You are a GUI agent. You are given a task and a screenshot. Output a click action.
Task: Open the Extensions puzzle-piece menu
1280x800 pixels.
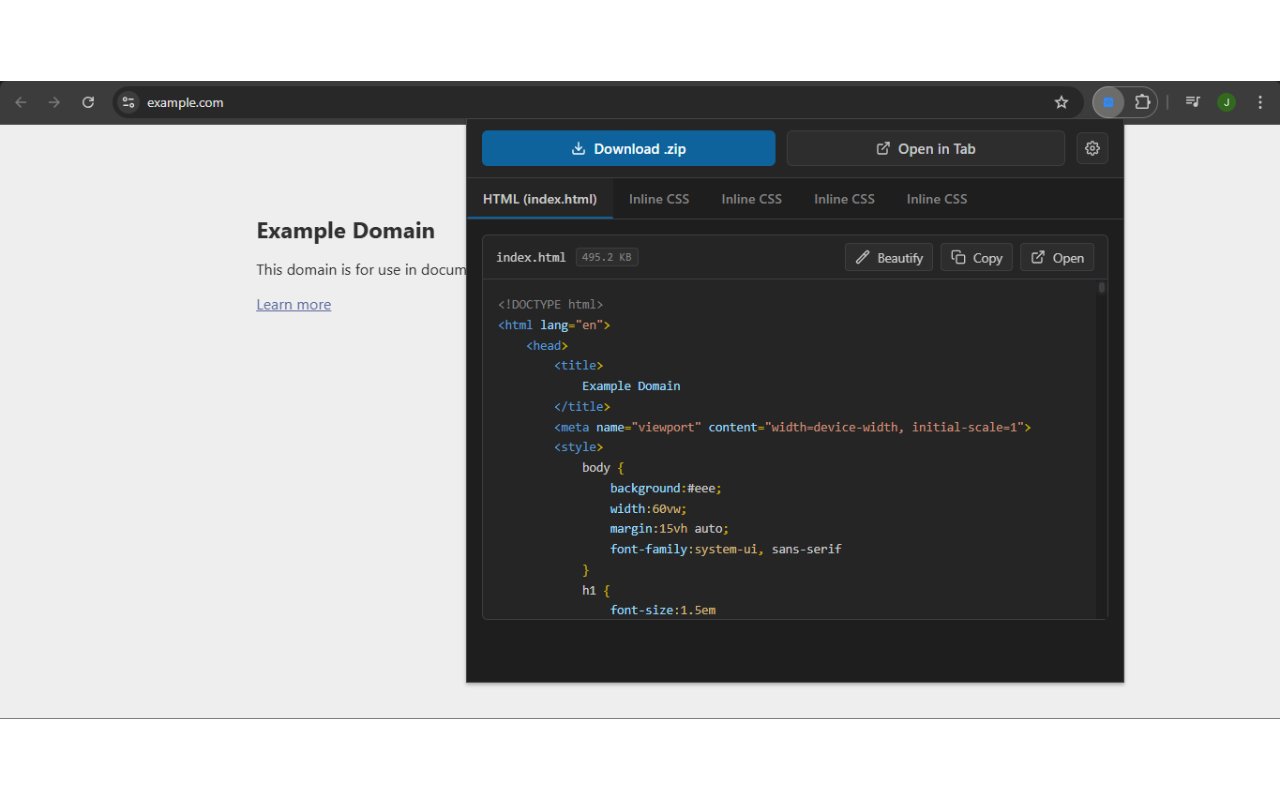(x=1142, y=102)
